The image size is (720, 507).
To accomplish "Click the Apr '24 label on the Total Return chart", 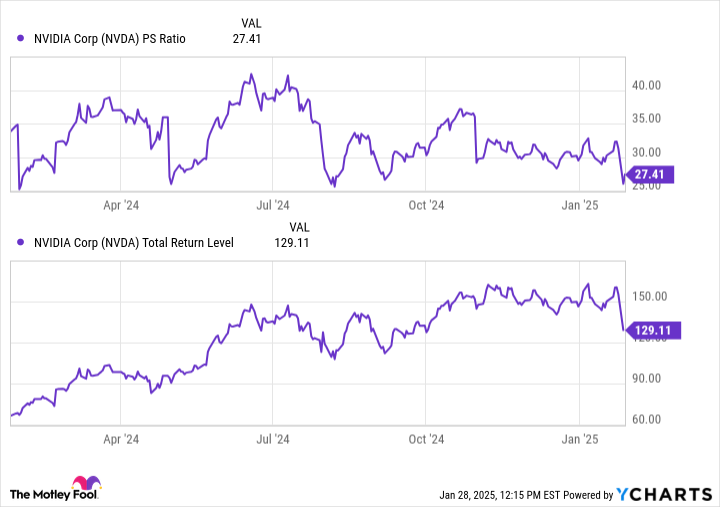I will [120, 439].
